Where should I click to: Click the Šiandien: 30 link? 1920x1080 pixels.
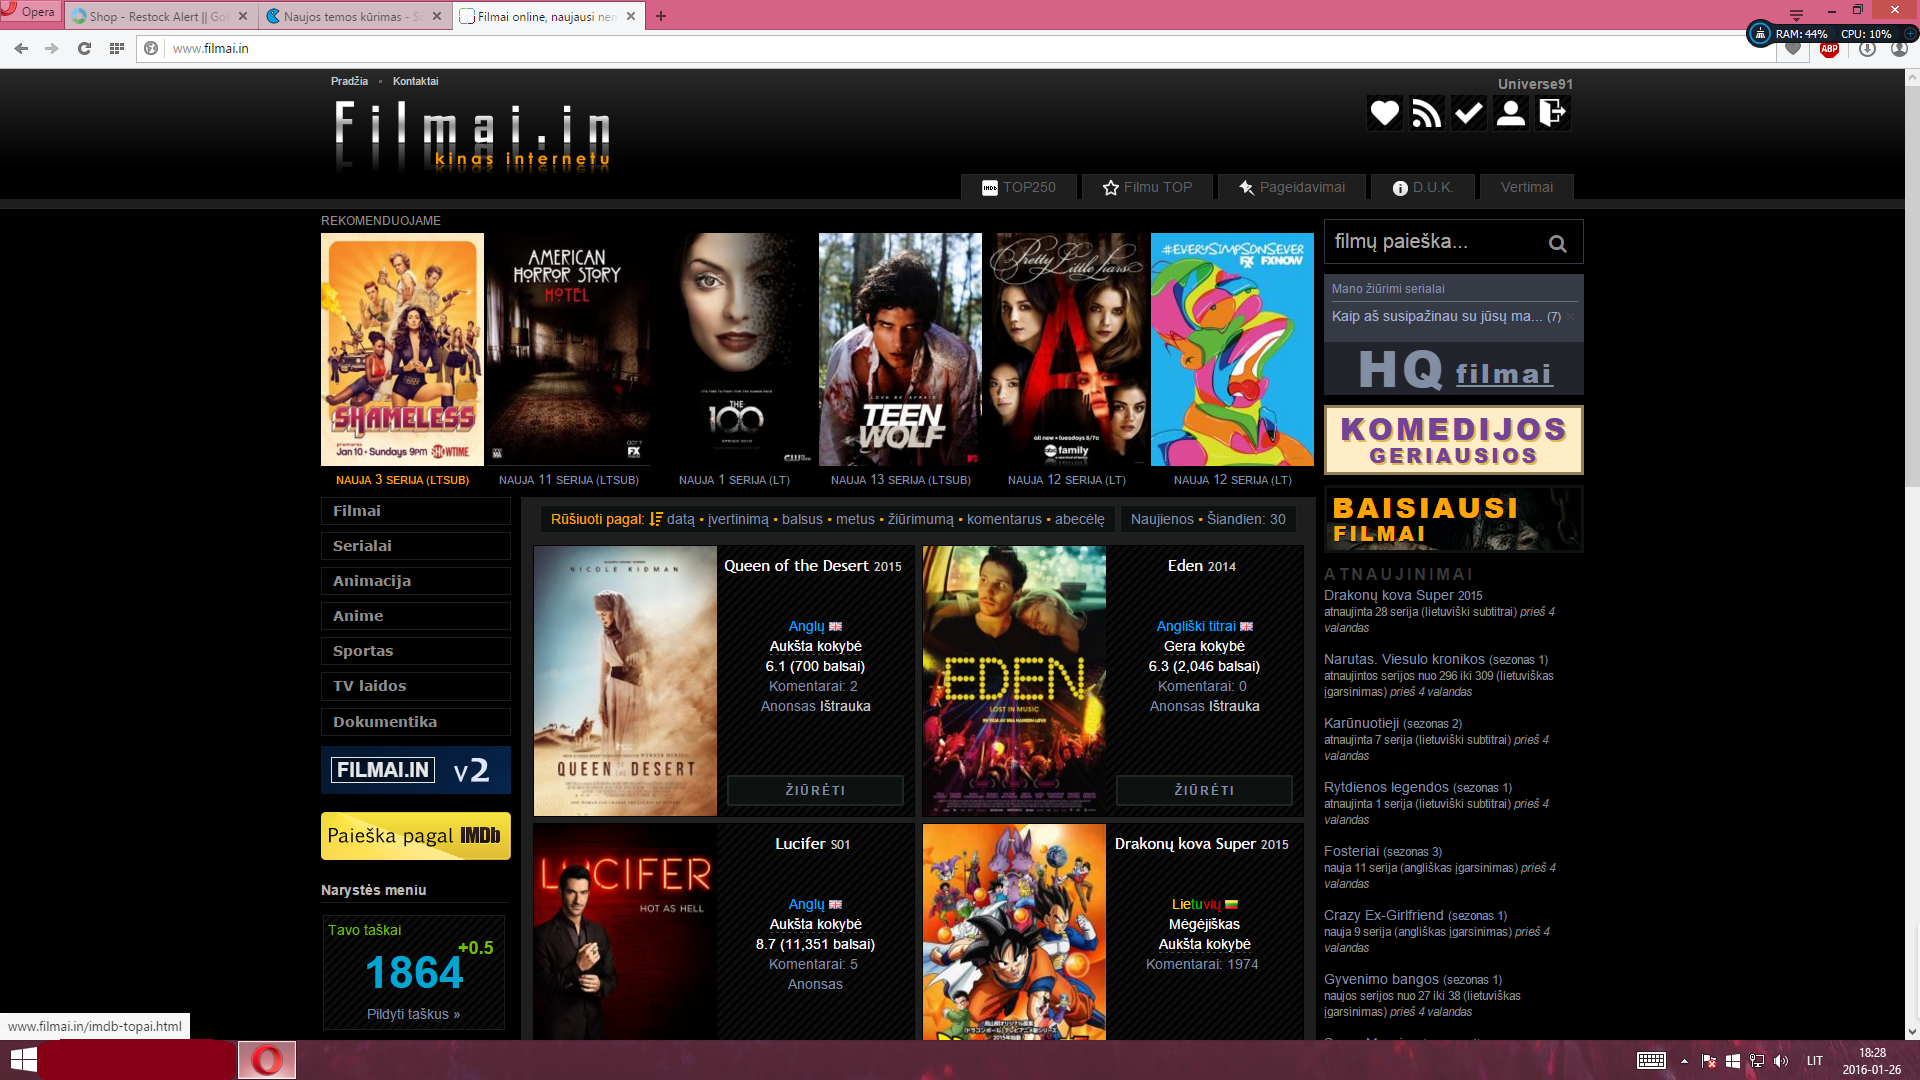pos(1246,519)
